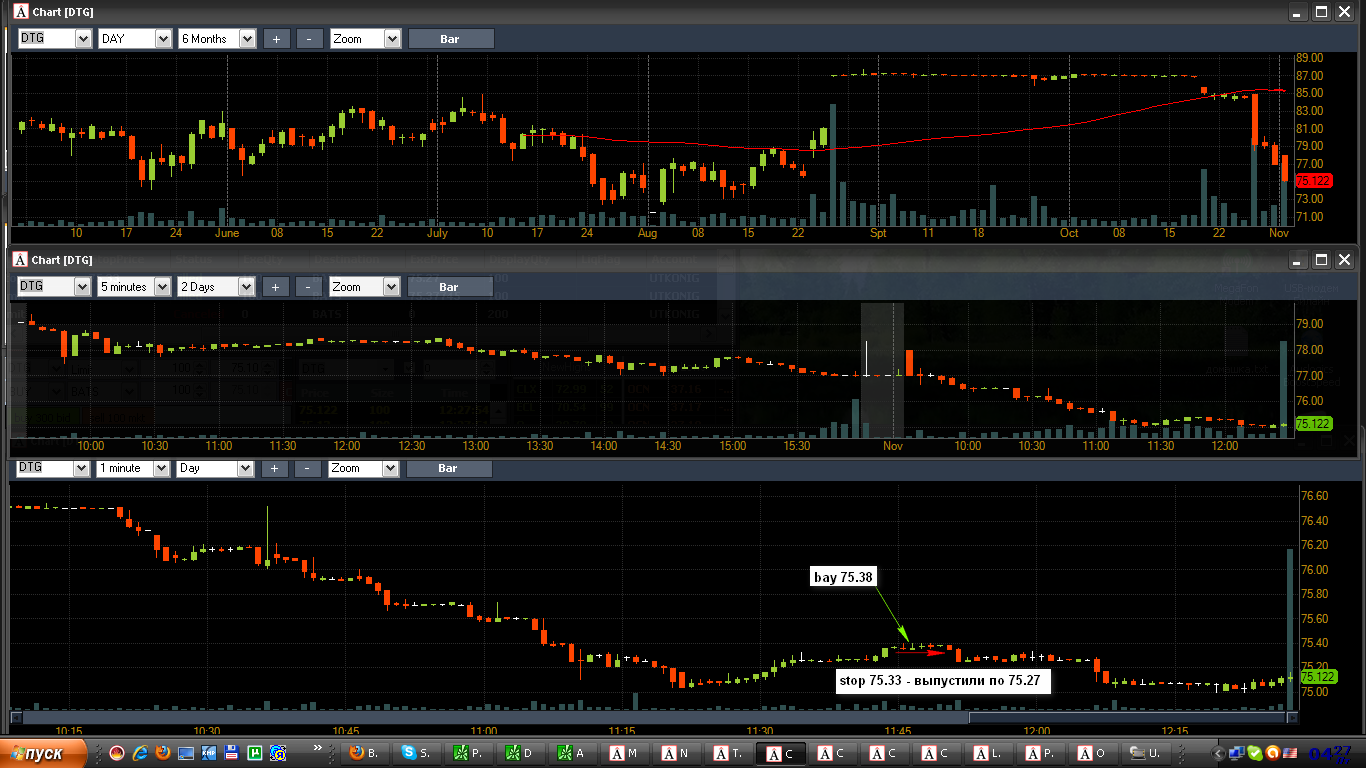Click minus button in 1 minute chart

point(308,468)
